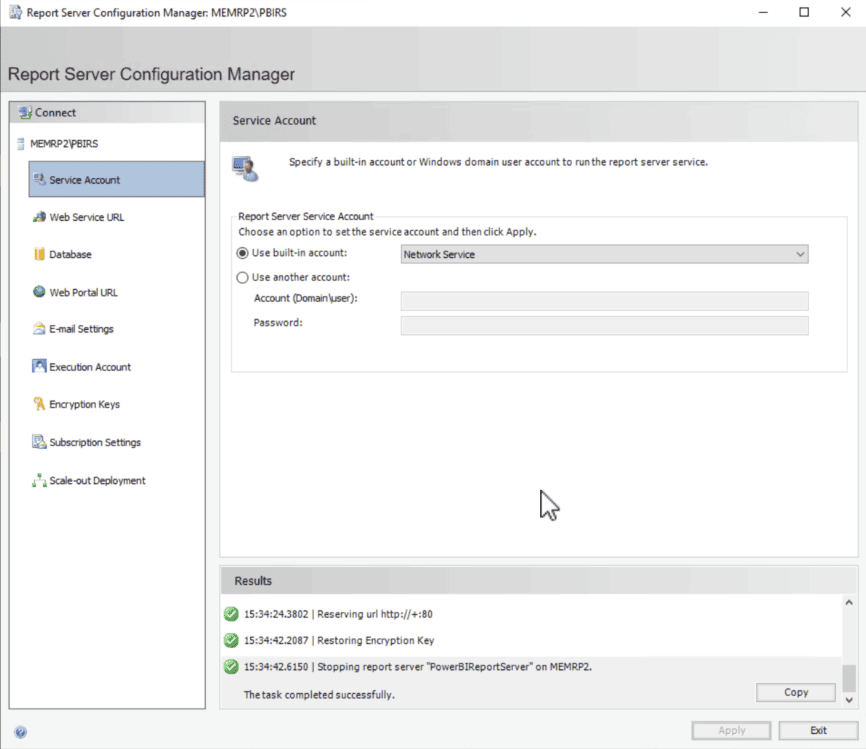The width and height of the screenshot is (866, 749).
Task: Select the MEMRP2\PBIRS server node
Action: tap(64, 144)
